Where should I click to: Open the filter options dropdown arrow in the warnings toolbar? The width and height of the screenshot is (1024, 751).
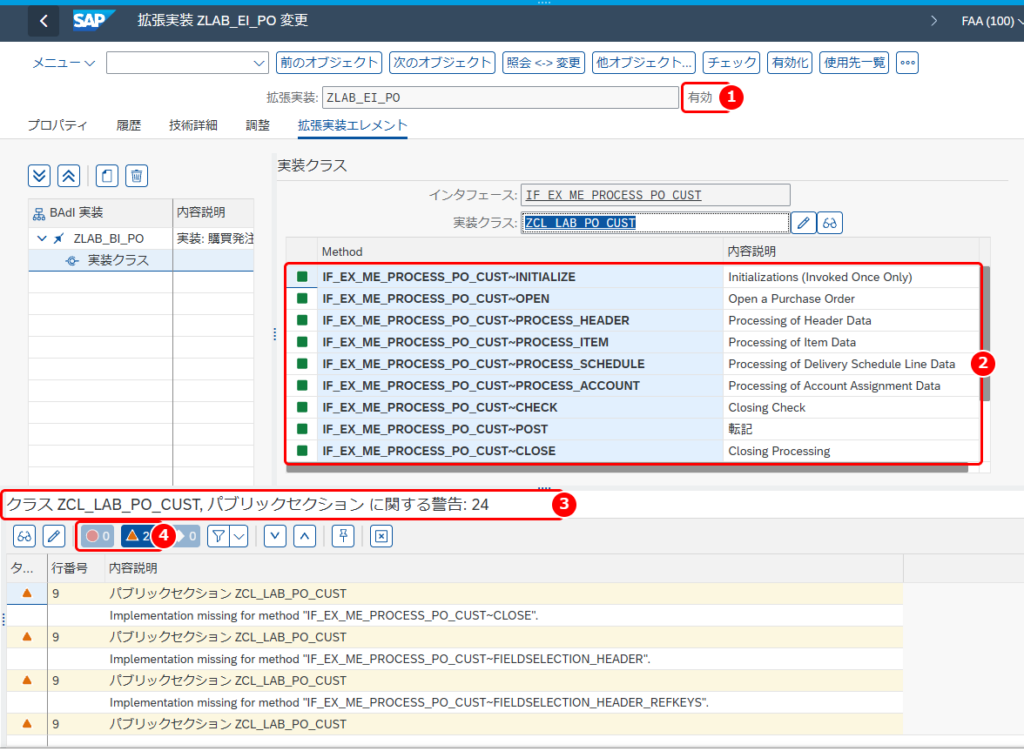[x=239, y=536]
